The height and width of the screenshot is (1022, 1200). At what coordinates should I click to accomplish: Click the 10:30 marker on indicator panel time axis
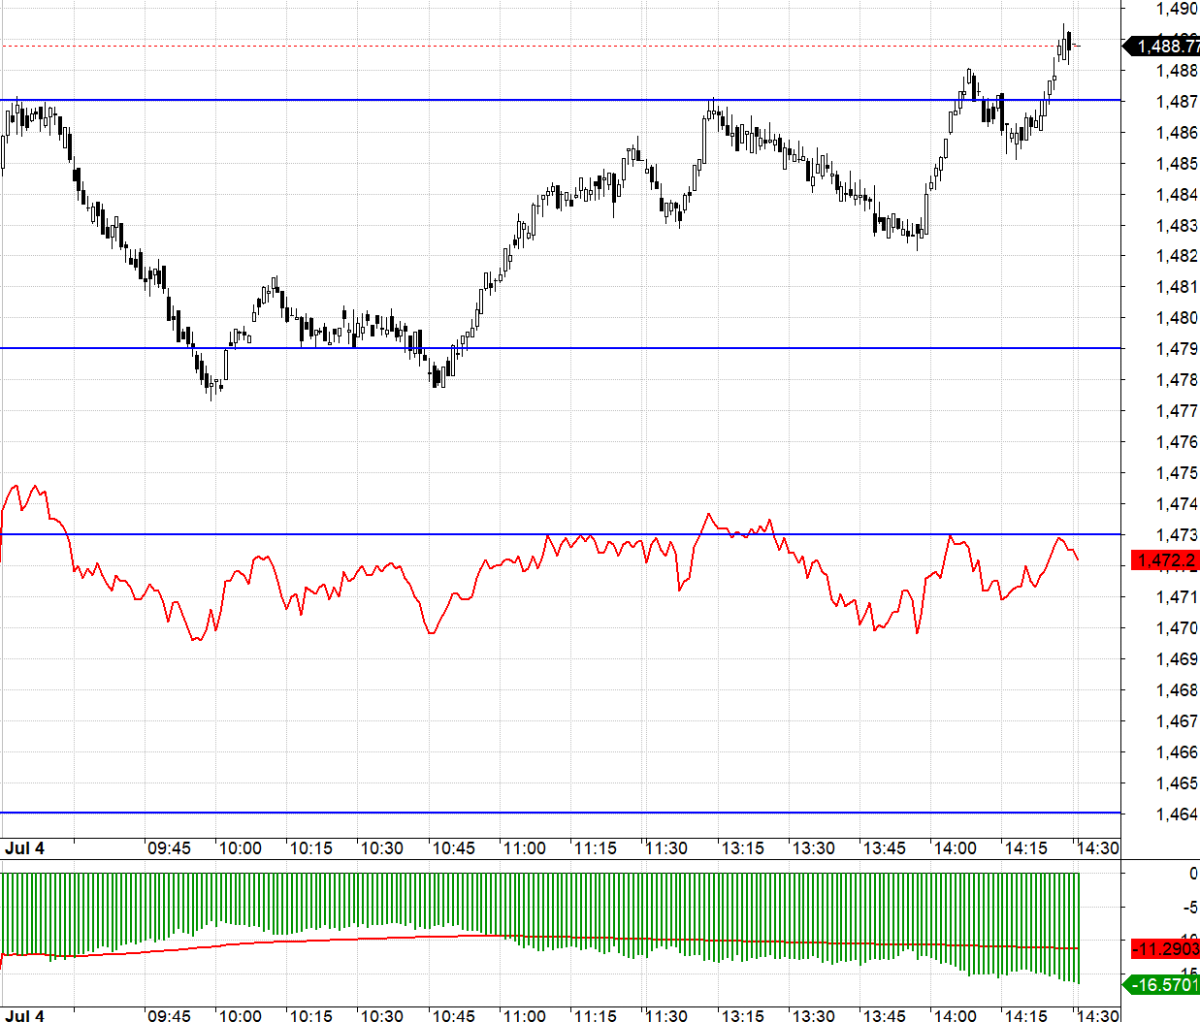382,1015
